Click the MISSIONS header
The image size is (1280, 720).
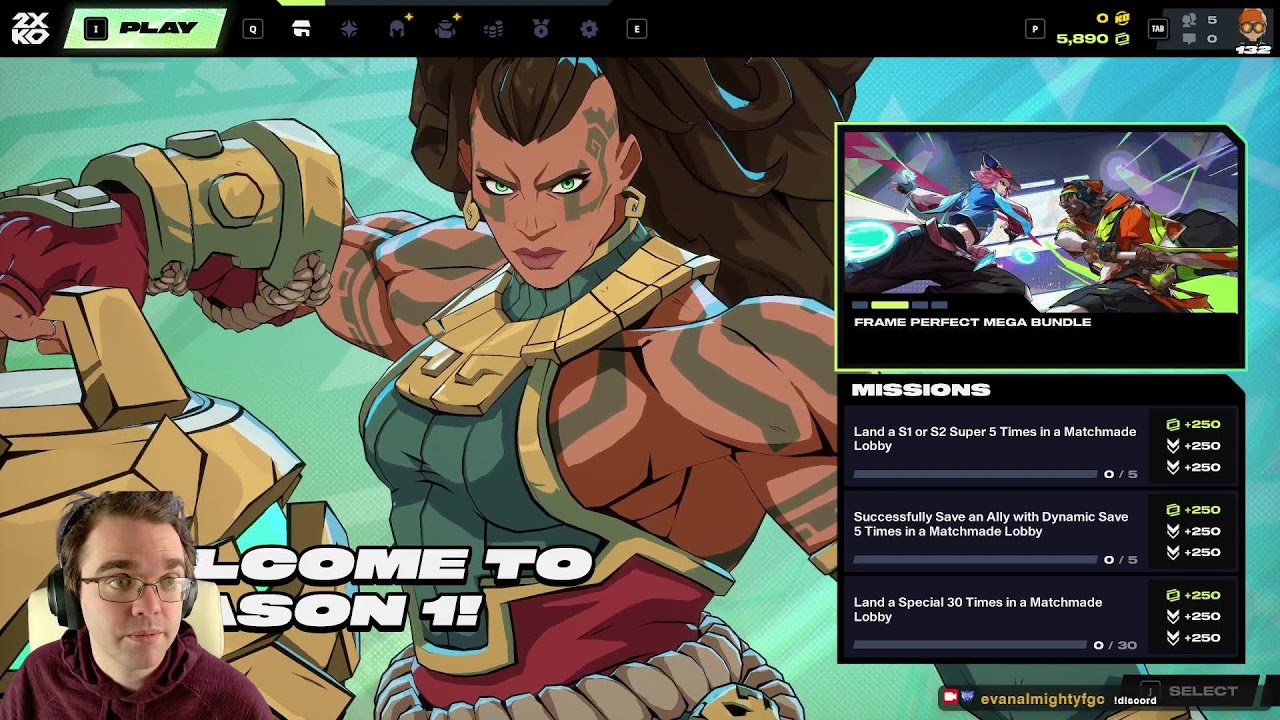pyautogui.click(x=921, y=390)
